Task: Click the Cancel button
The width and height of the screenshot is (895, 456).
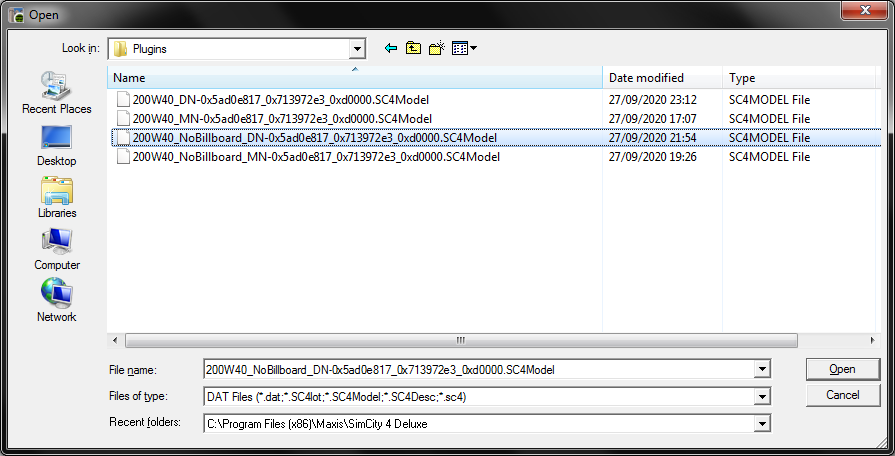Action: click(x=842, y=395)
